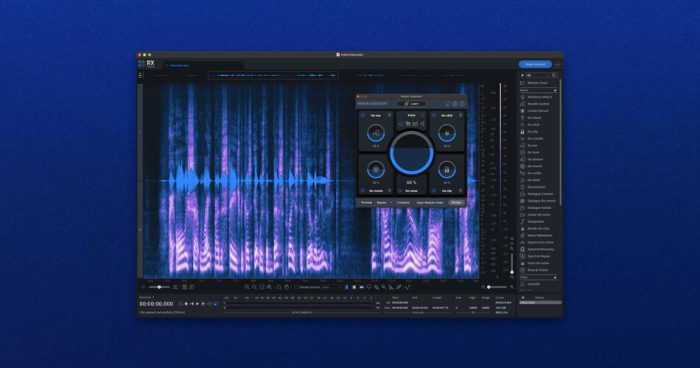Click Open Module Chain button

[429, 203]
